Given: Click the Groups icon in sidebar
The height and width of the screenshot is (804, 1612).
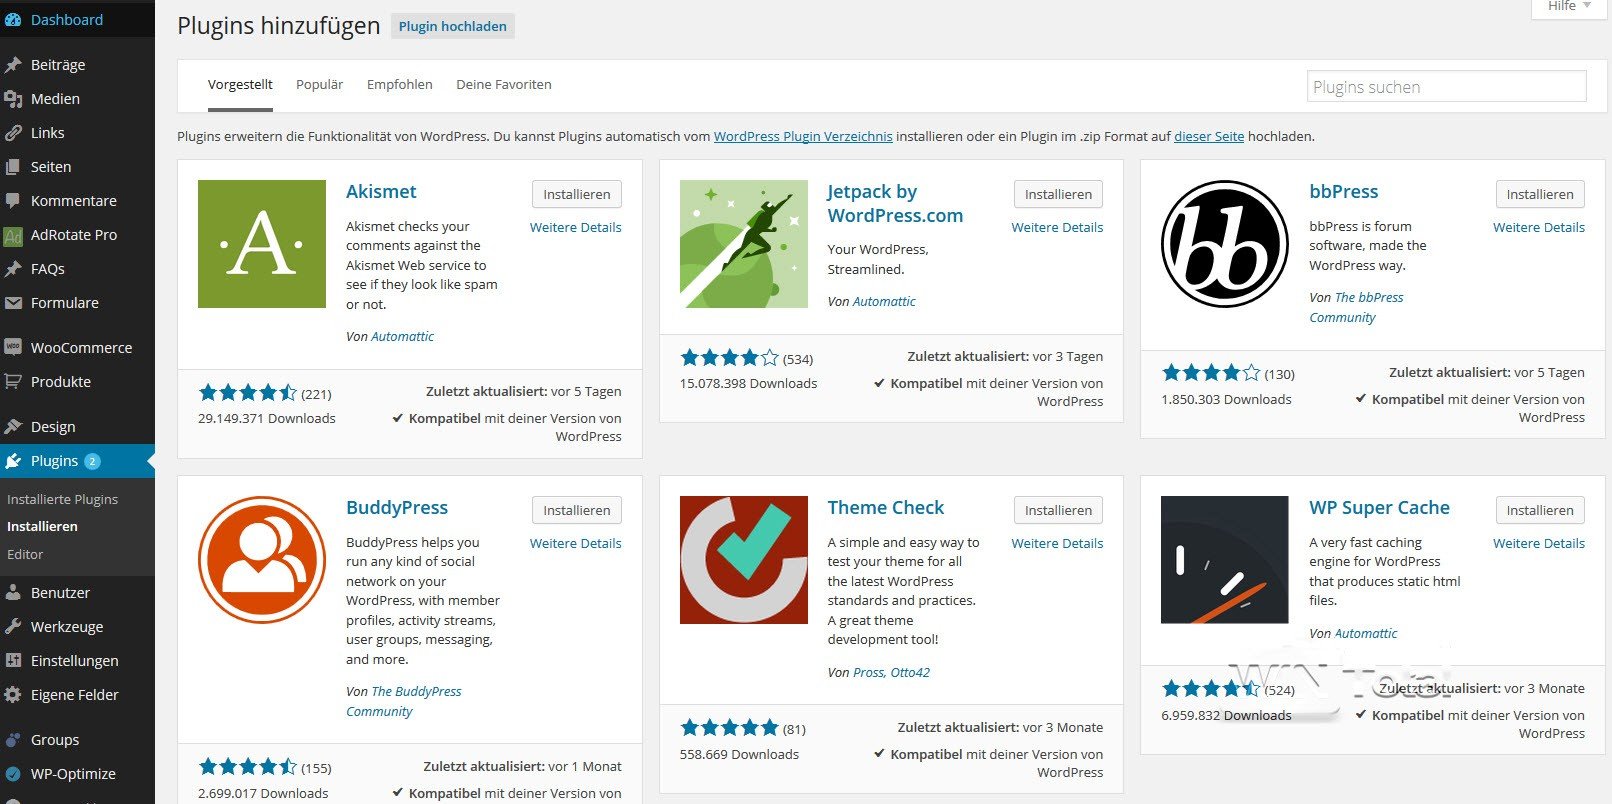Looking at the screenshot, I should pyautogui.click(x=13, y=740).
